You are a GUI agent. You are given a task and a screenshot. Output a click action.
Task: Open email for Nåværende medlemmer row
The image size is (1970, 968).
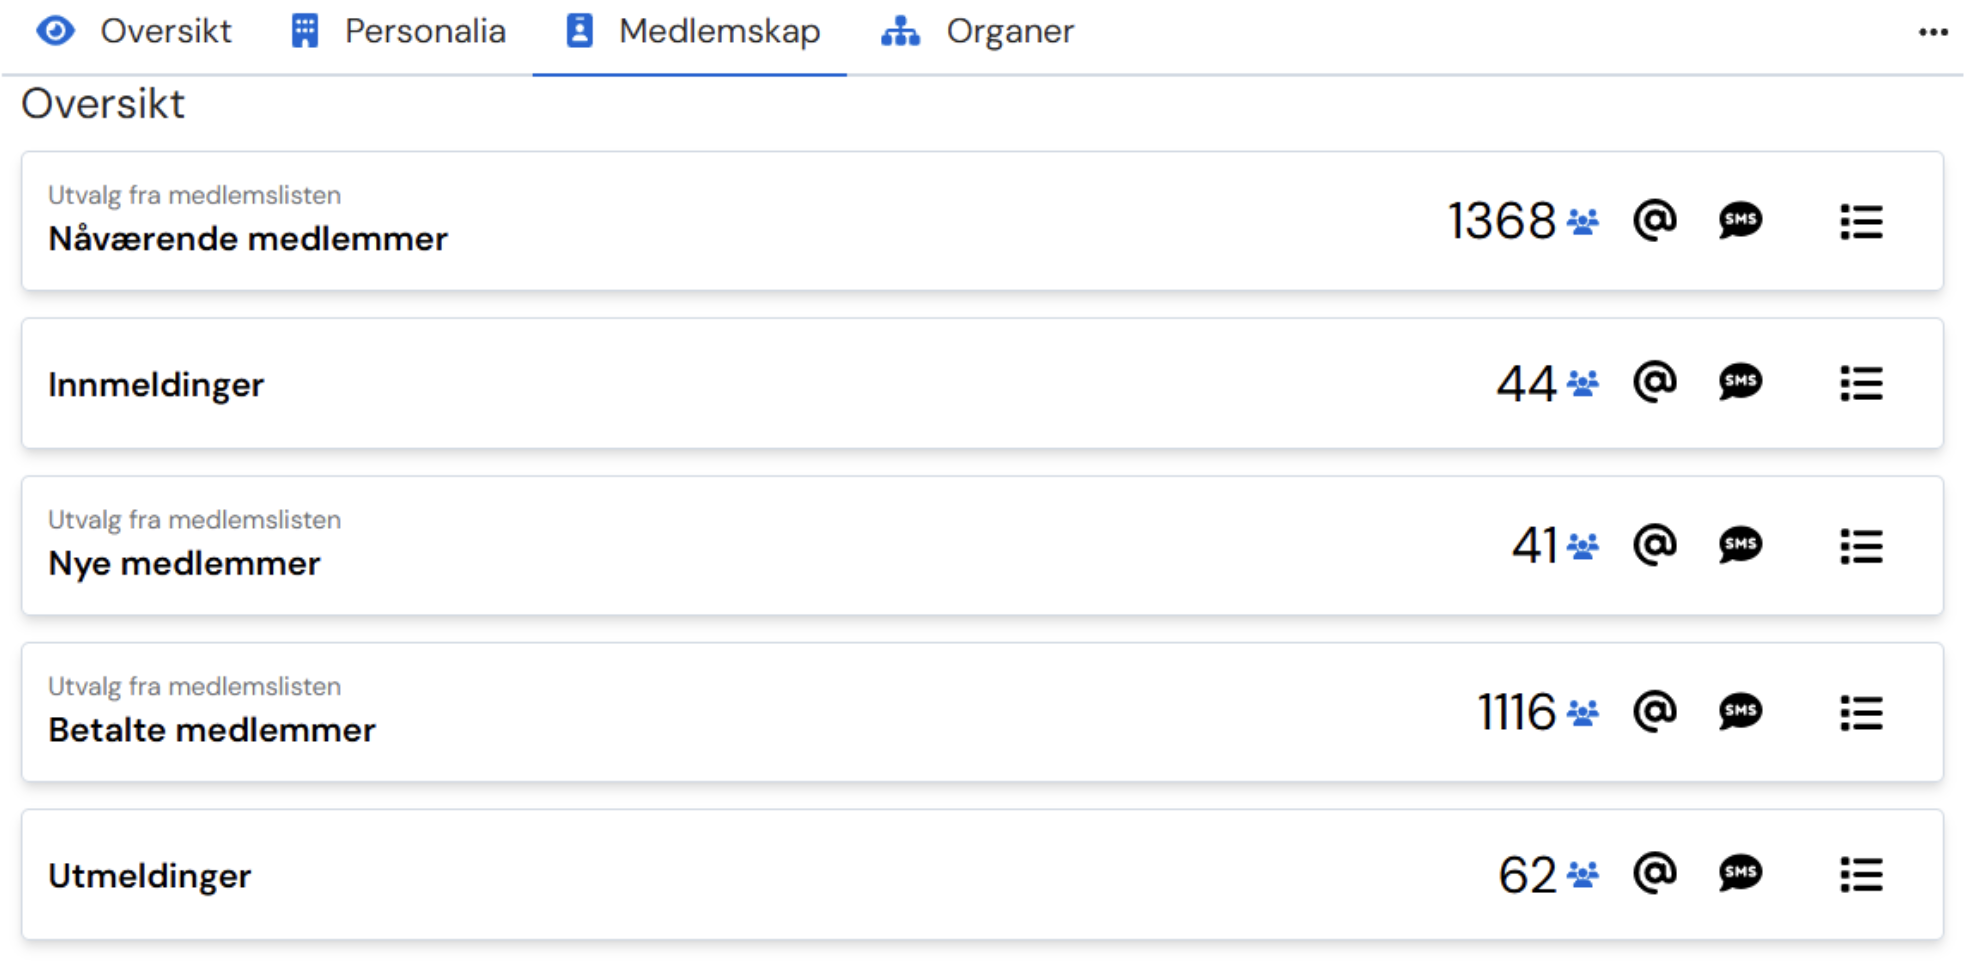[x=1654, y=220]
